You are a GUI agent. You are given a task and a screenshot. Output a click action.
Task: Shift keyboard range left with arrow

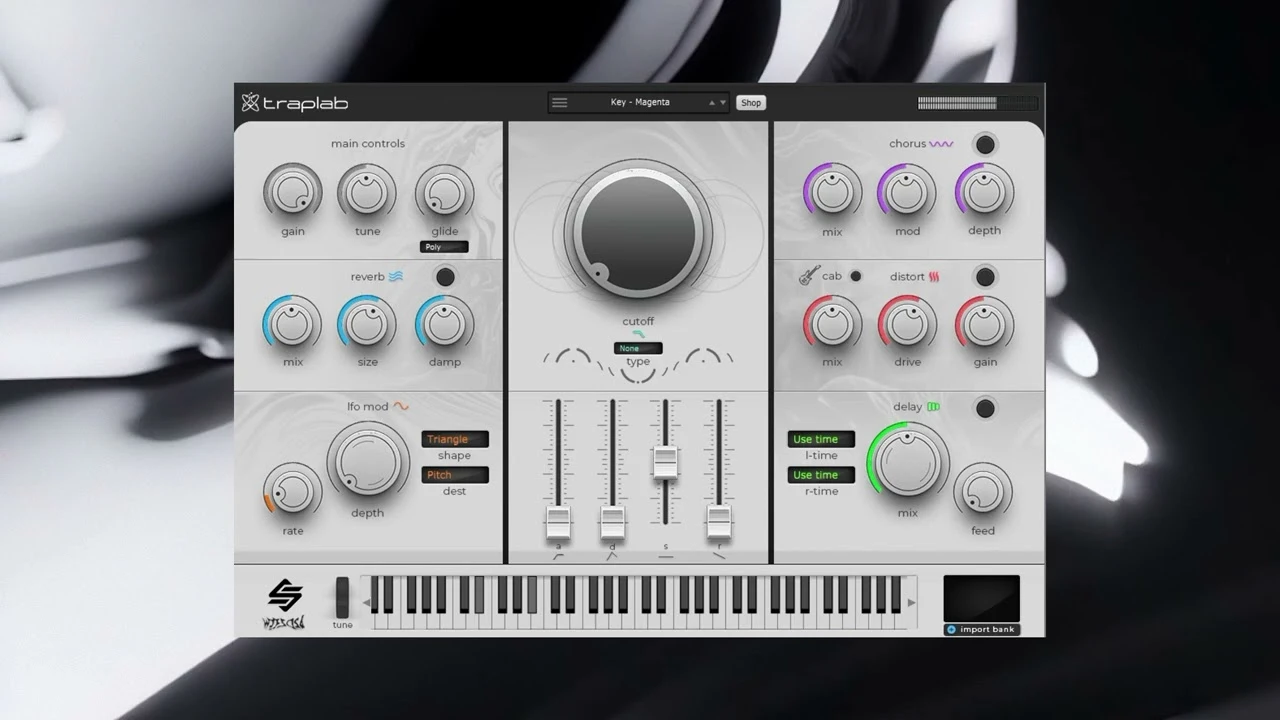(x=366, y=603)
